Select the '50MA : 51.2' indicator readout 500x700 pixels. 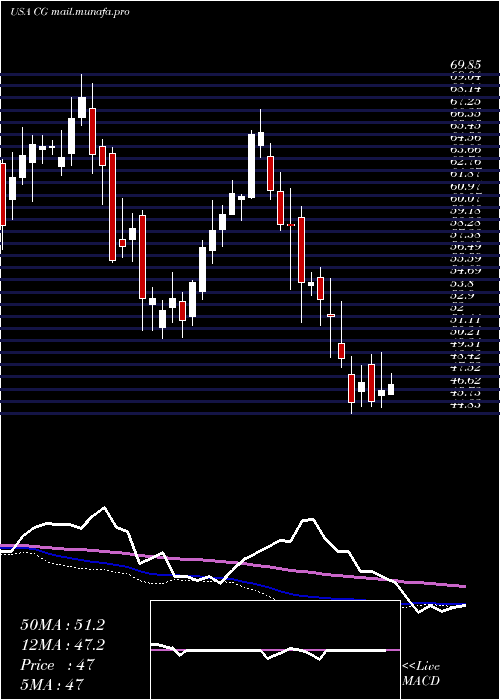tap(62, 625)
